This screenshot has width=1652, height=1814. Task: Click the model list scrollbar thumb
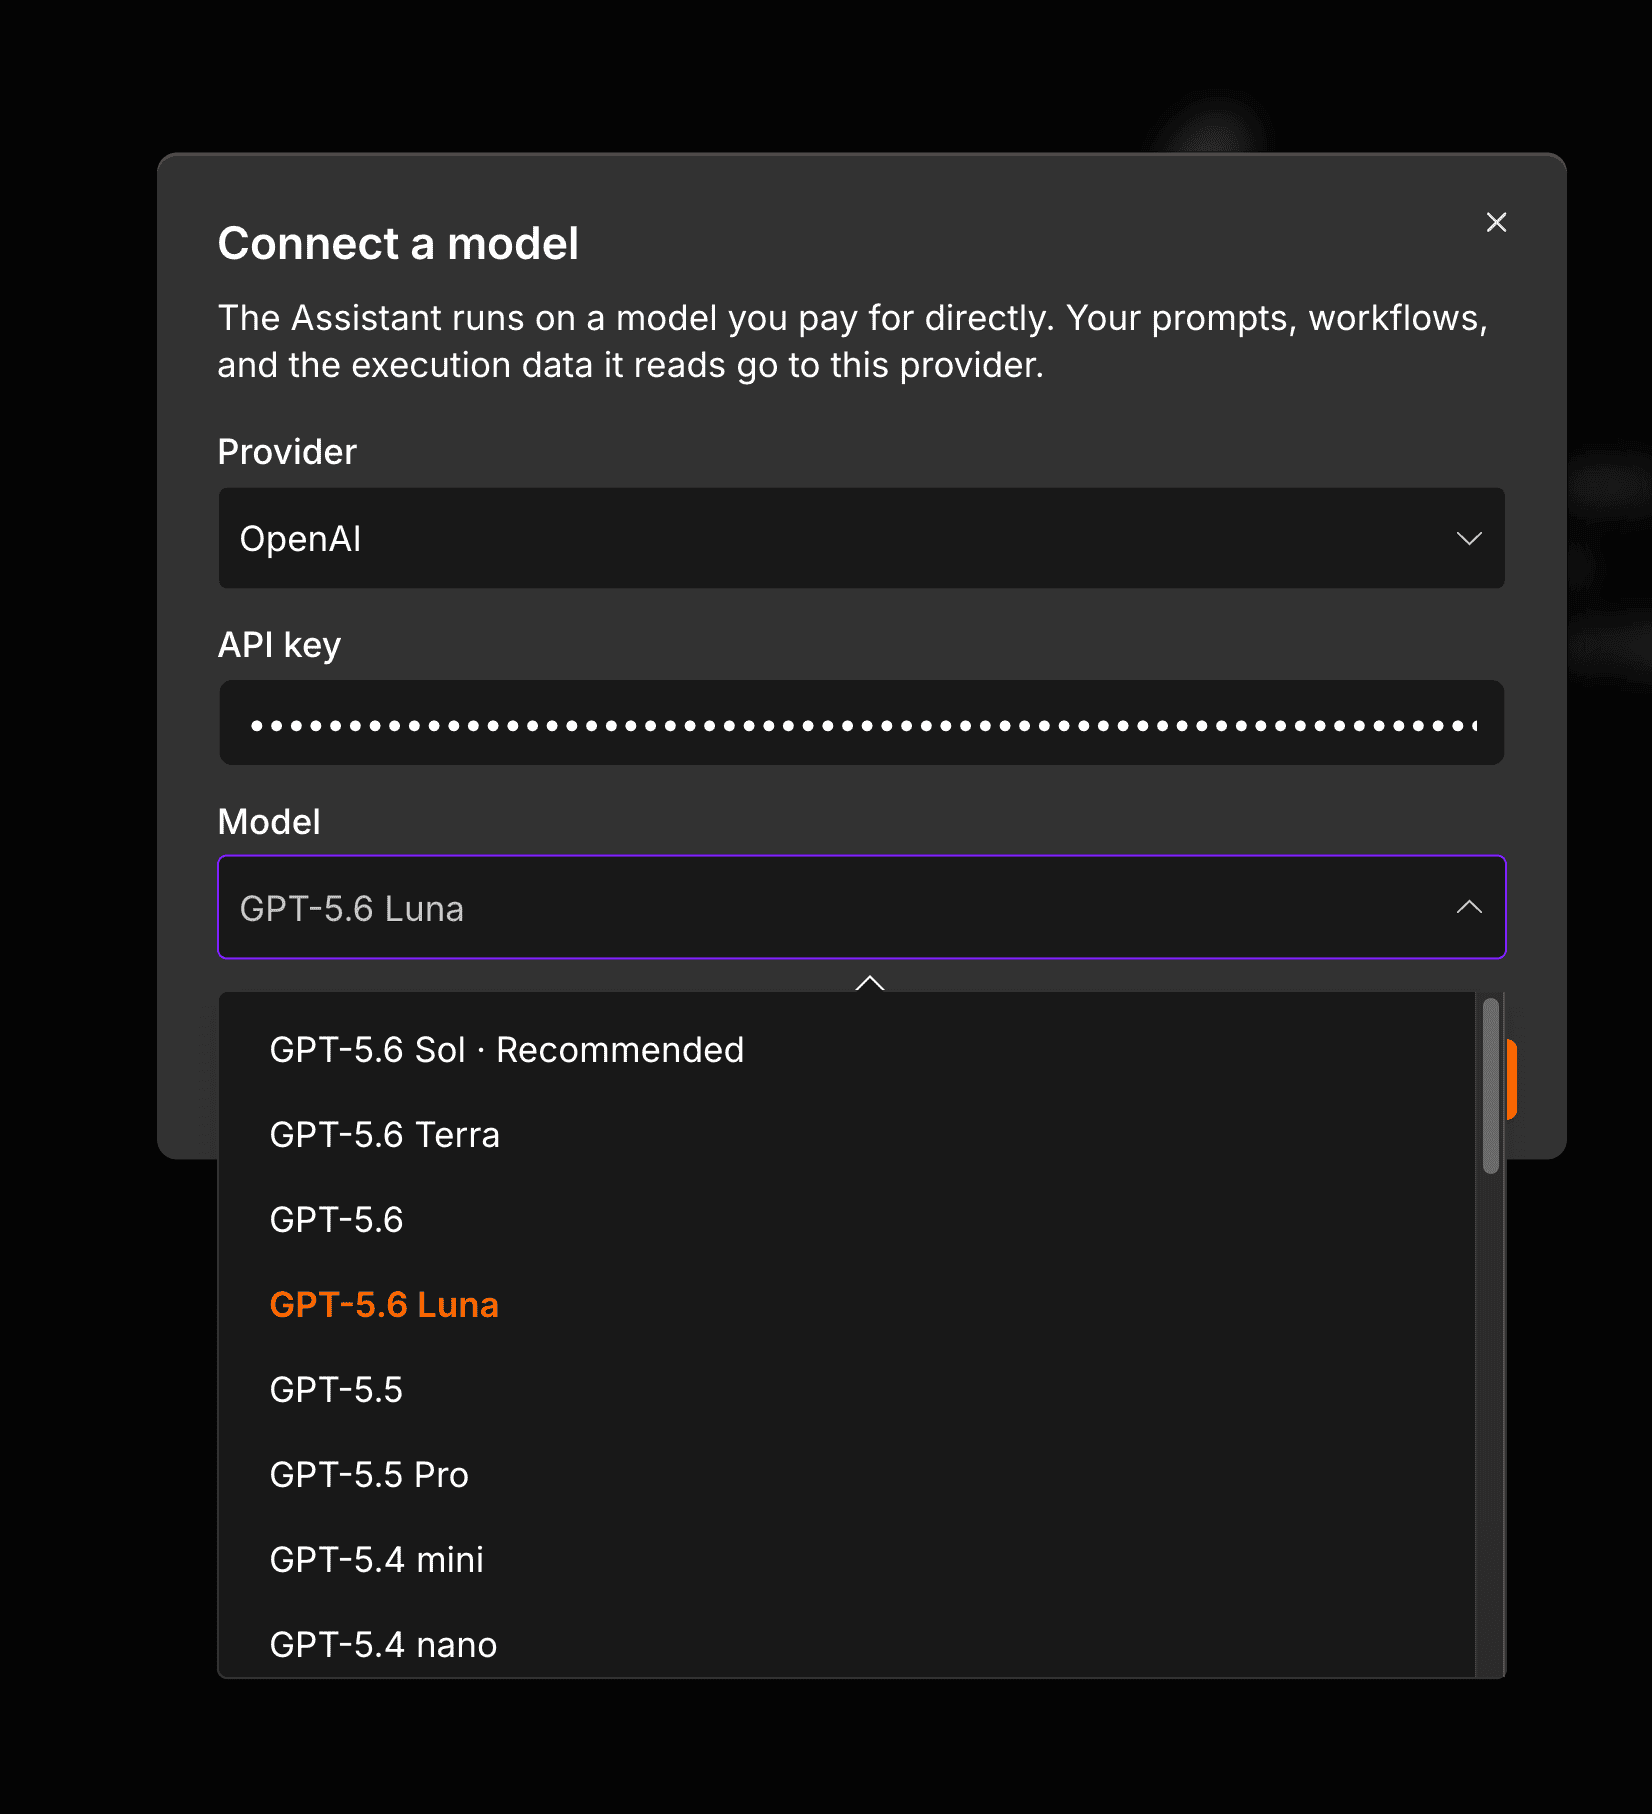1491,1085
